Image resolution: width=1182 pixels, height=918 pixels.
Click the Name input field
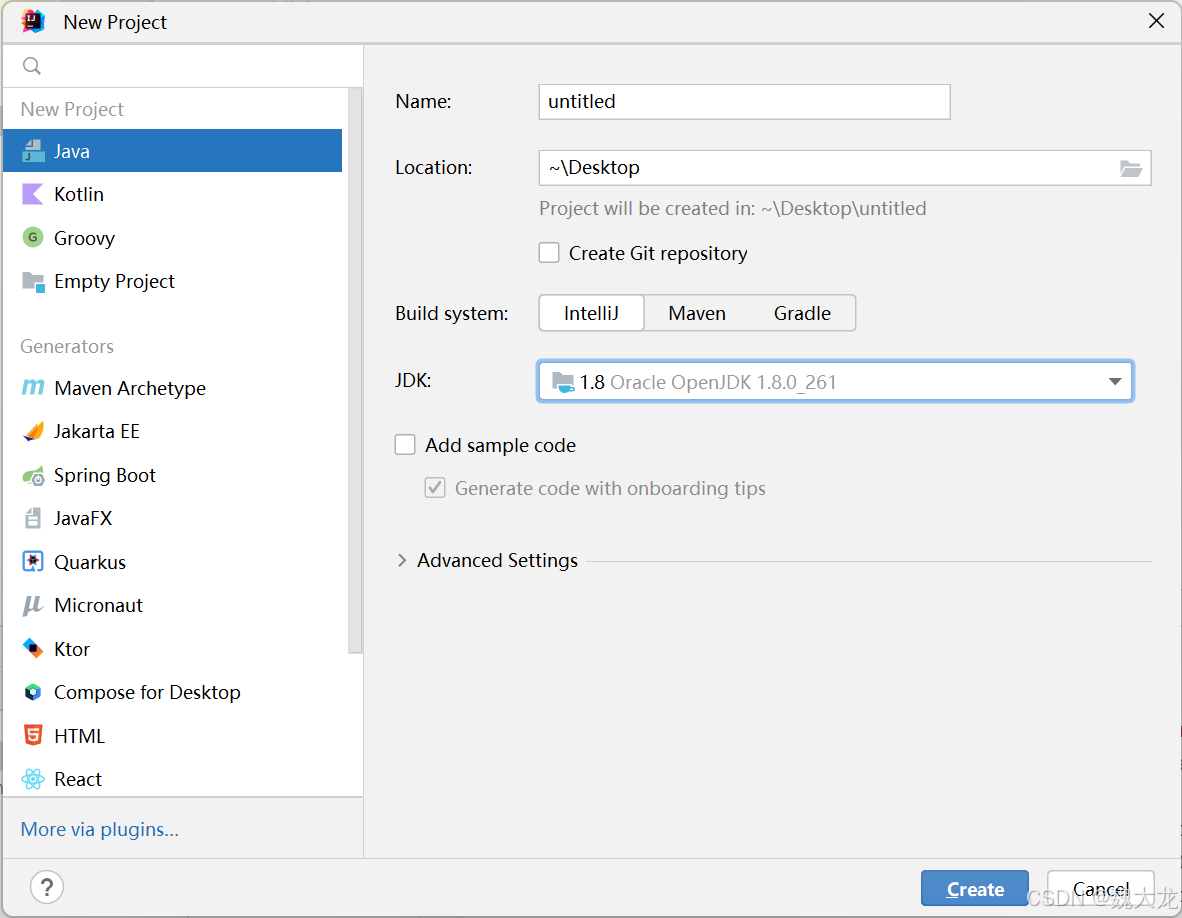pos(744,102)
